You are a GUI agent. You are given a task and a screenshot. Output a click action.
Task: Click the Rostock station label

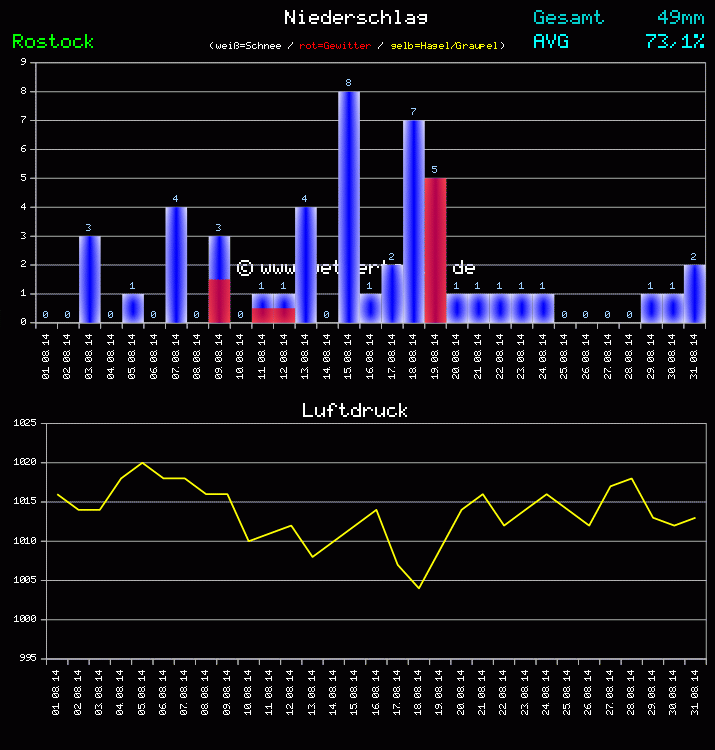point(53,41)
